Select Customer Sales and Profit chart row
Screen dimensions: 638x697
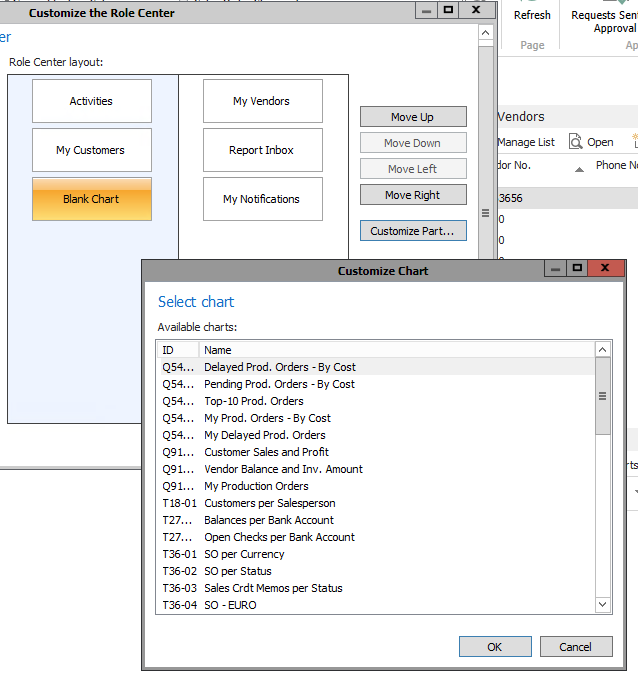(266, 452)
